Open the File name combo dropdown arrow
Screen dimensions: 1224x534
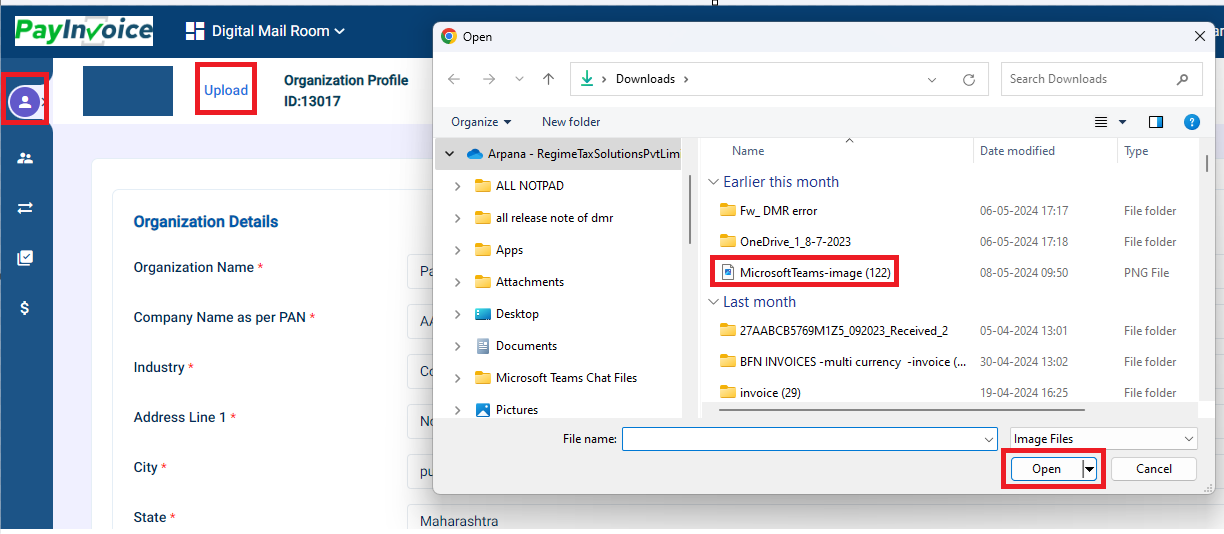(x=988, y=439)
